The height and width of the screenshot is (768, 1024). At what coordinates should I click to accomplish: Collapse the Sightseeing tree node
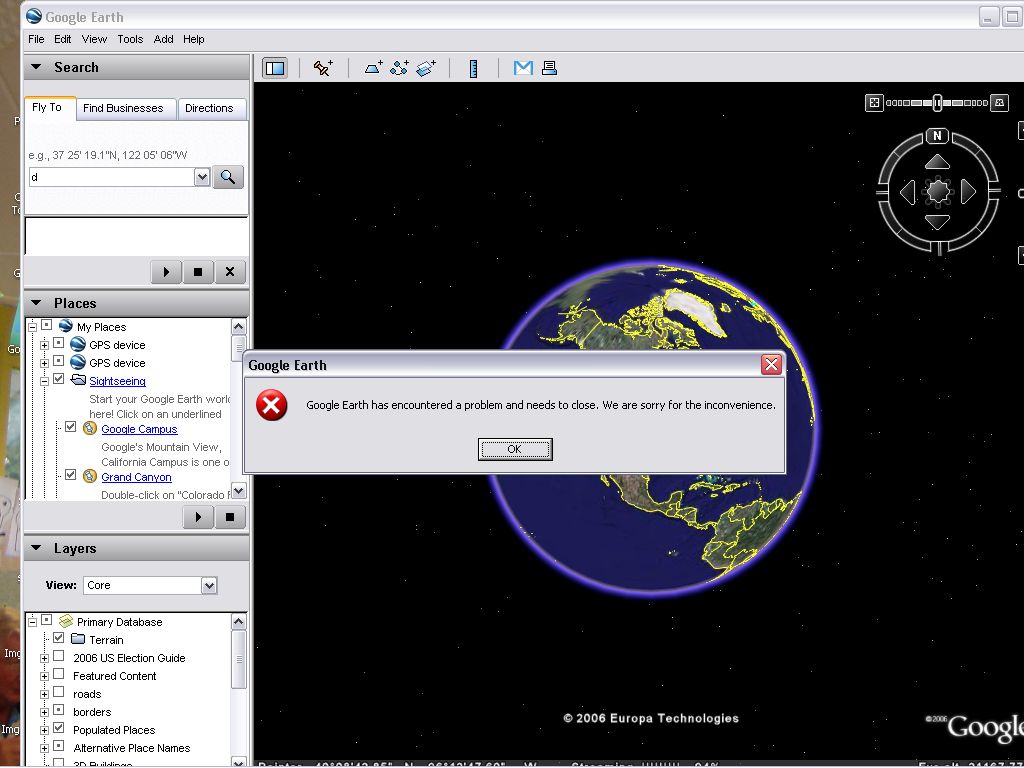pyautogui.click(x=44, y=381)
